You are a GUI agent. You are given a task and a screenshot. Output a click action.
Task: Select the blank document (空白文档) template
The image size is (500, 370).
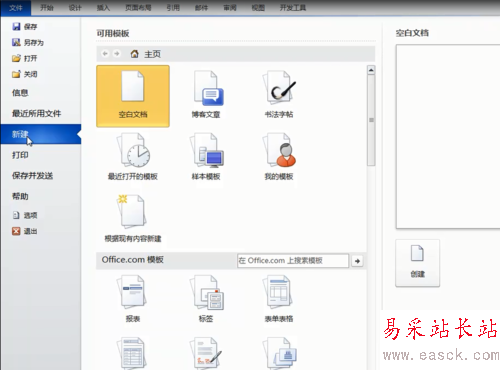tap(133, 96)
